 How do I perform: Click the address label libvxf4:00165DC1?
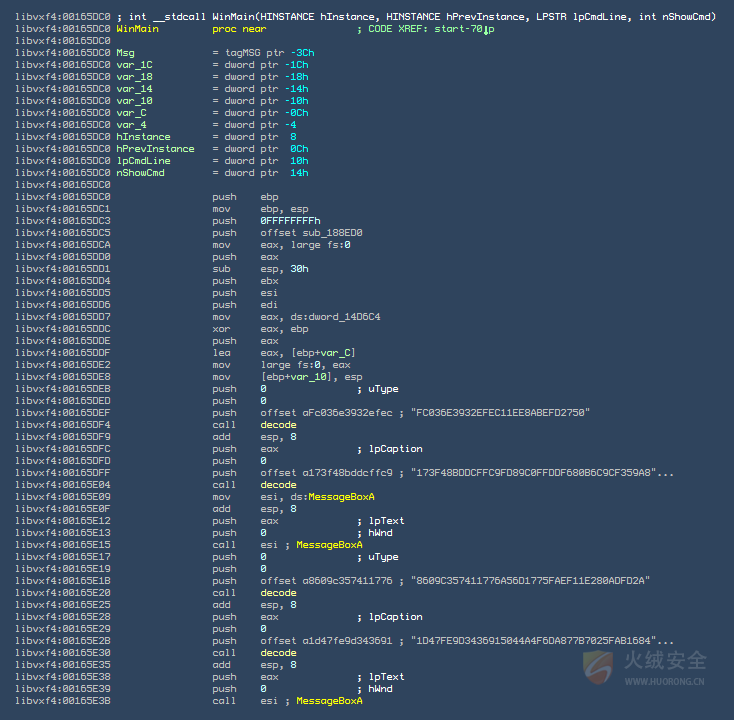pyautogui.click(x=63, y=209)
